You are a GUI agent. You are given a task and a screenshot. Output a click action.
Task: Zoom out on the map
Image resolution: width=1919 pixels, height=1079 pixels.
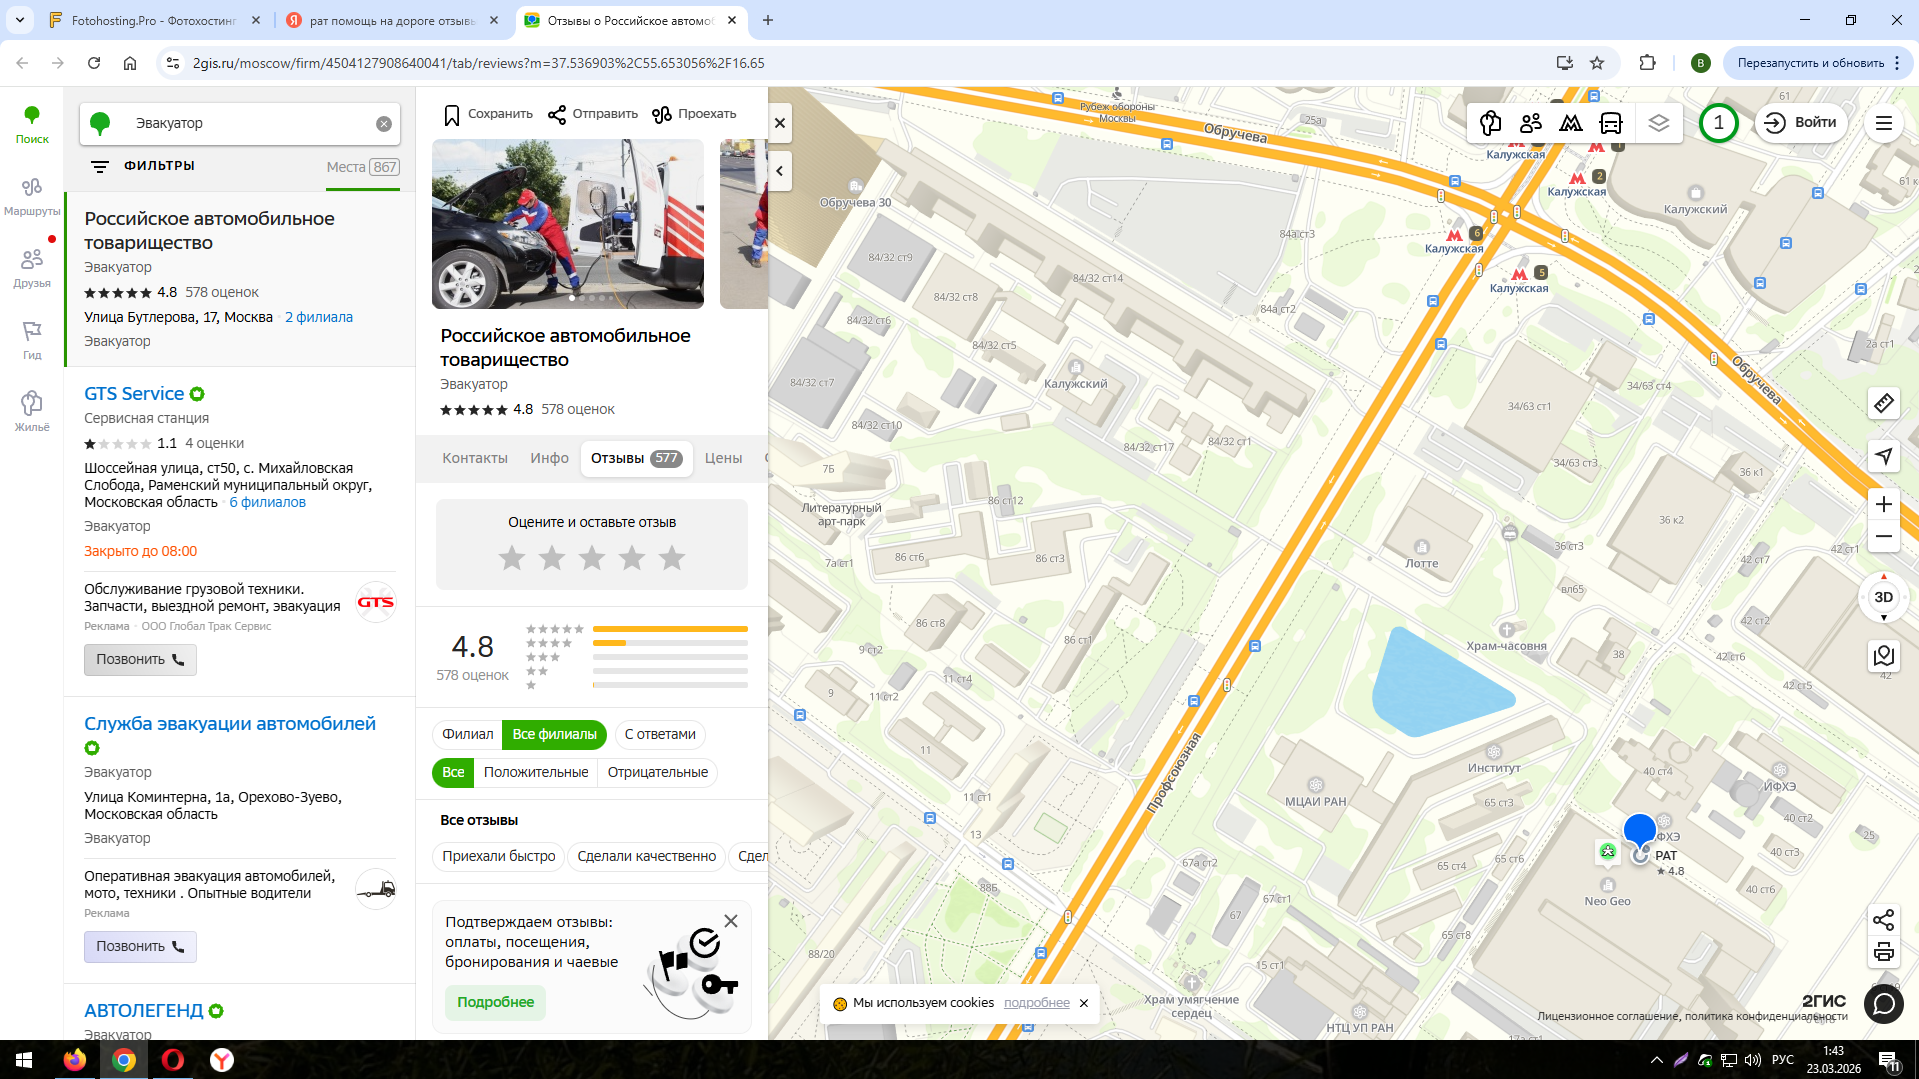[1884, 537]
